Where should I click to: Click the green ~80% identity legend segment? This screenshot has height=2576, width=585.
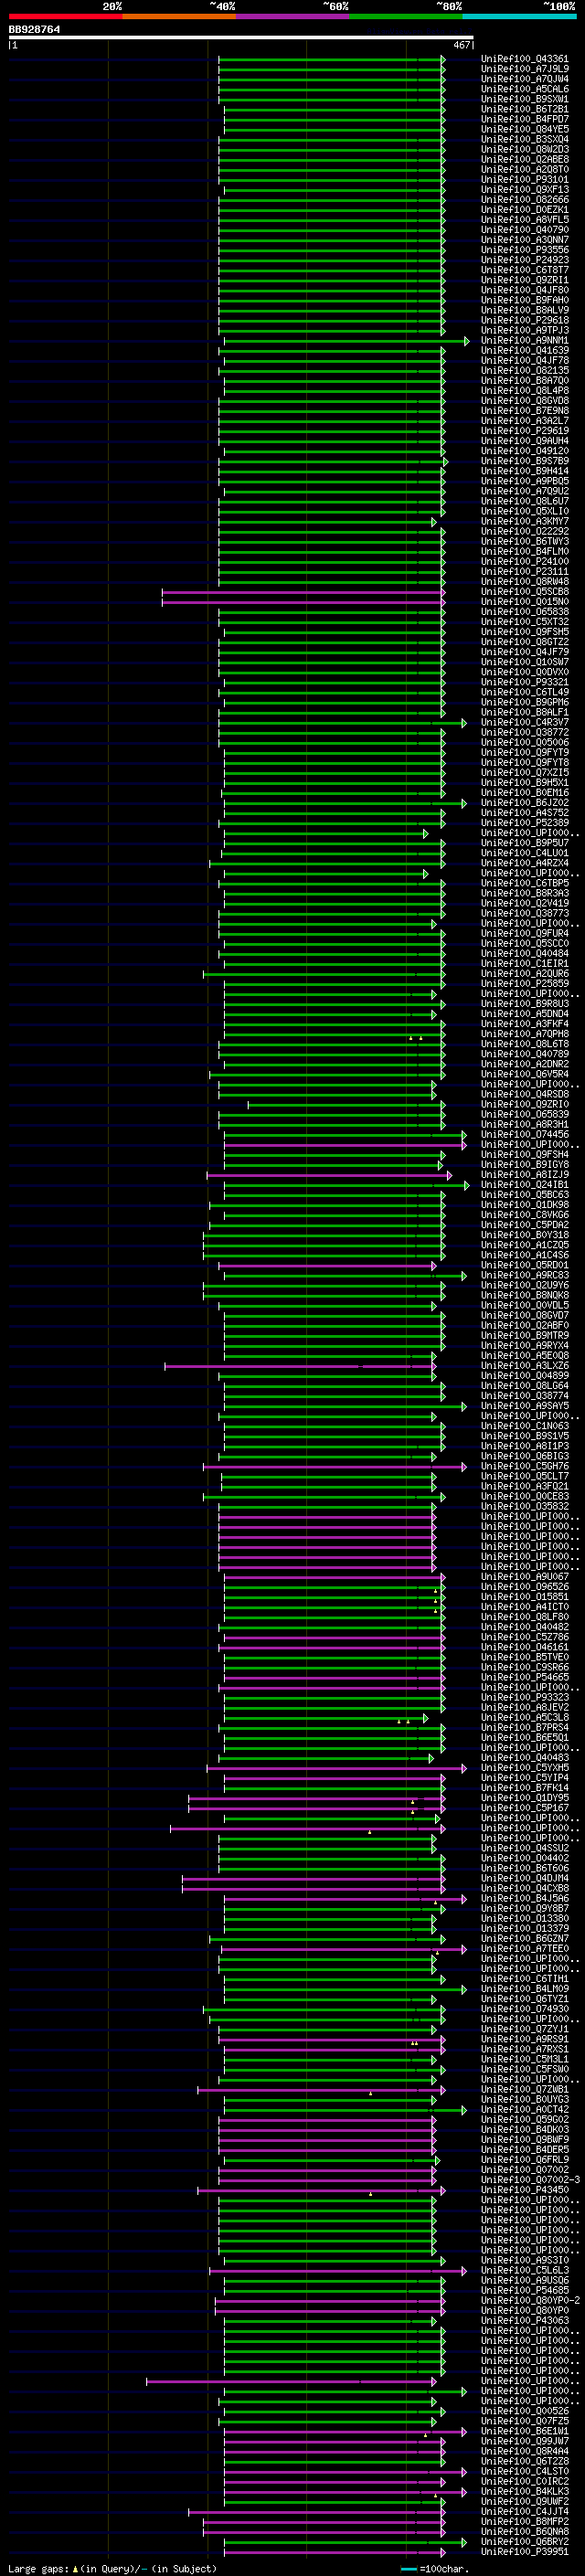[406, 16]
